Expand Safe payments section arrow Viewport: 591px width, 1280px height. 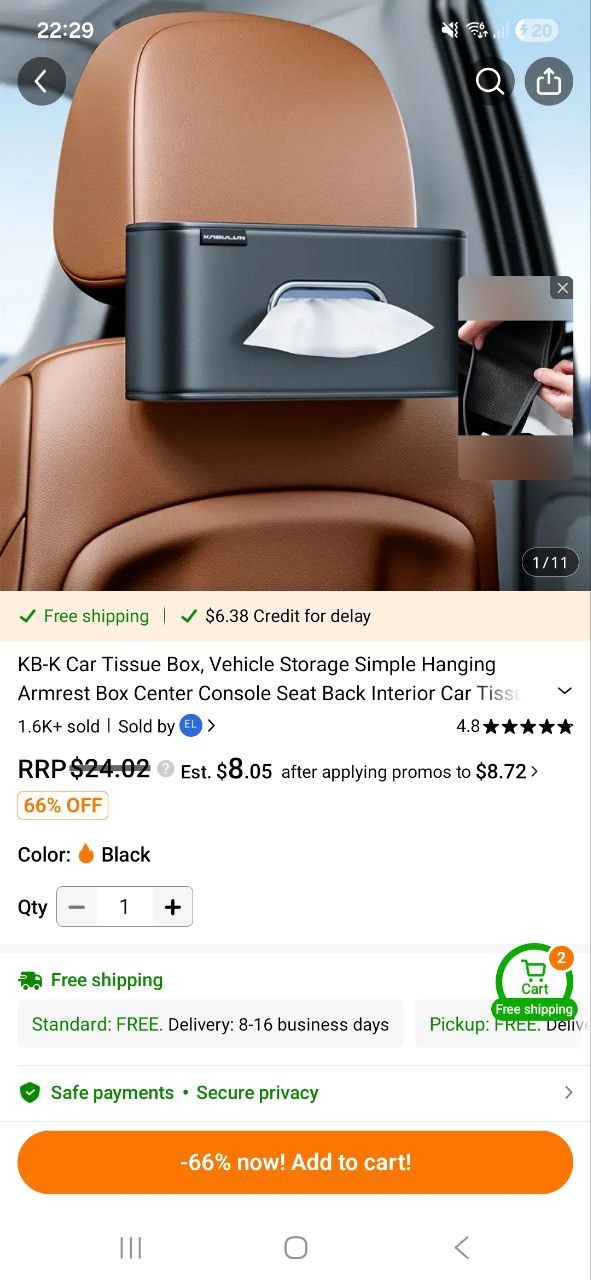[569, 1093]
